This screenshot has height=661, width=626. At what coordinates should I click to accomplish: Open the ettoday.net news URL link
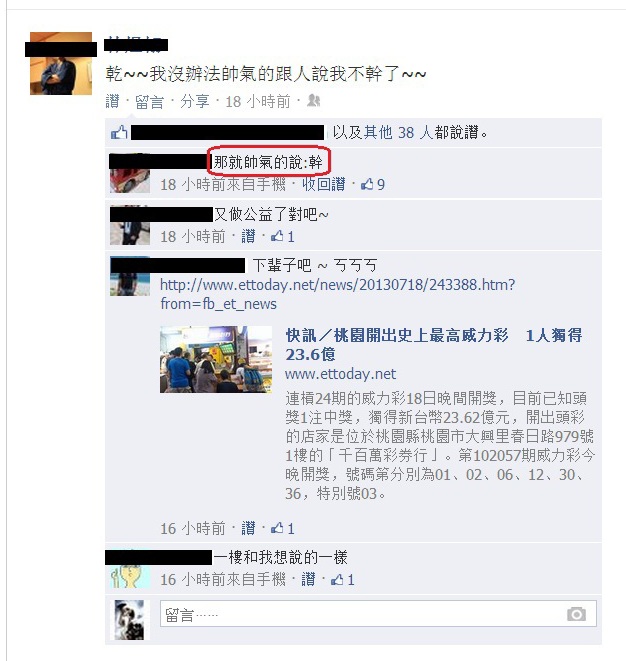(x=337, y=294)
